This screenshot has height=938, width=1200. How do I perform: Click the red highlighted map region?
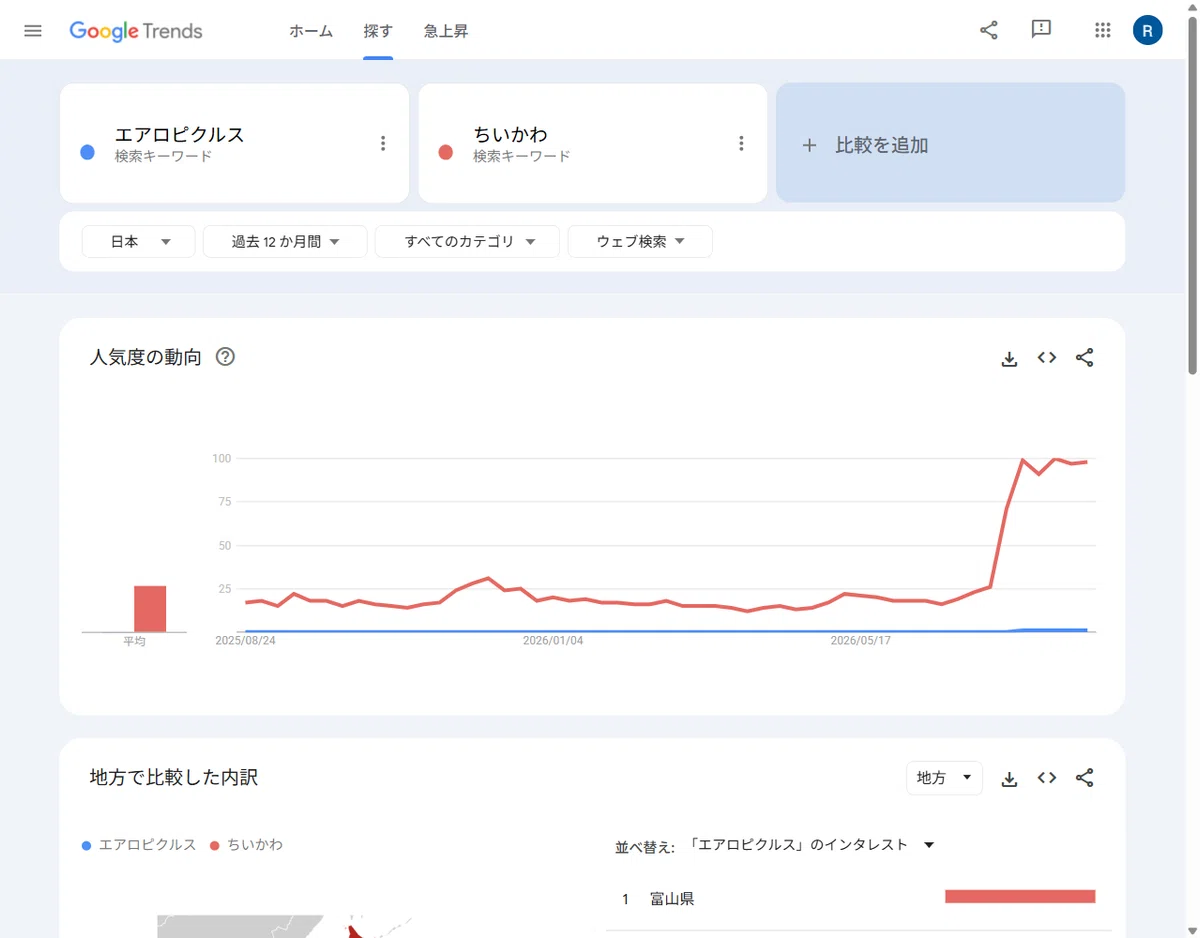pos(354,931)
